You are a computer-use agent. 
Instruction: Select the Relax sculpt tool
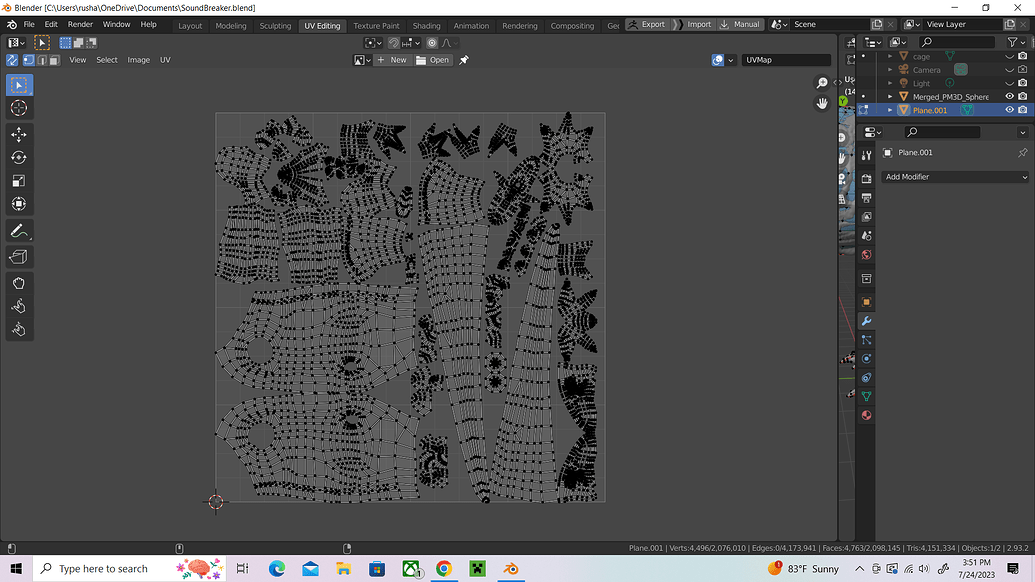[18, 306]
